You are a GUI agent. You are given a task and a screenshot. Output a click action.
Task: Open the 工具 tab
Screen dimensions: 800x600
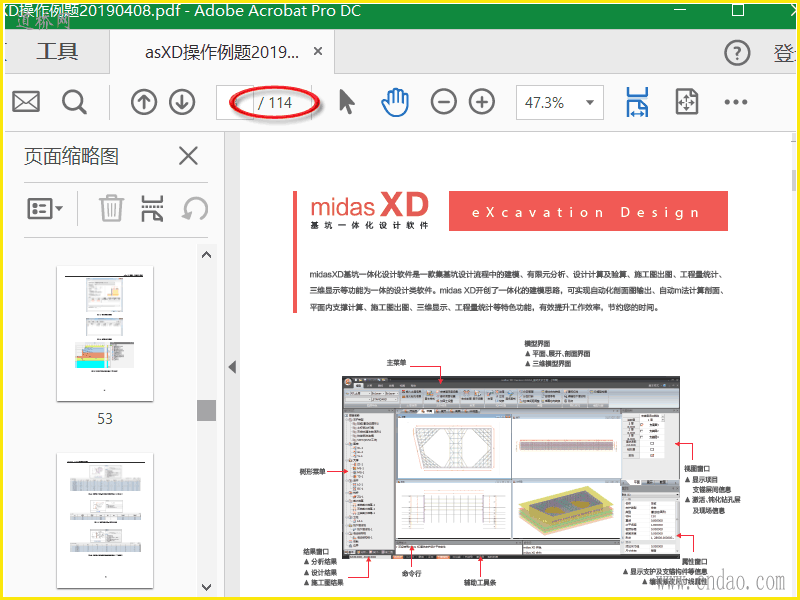(x=57, y=52)
